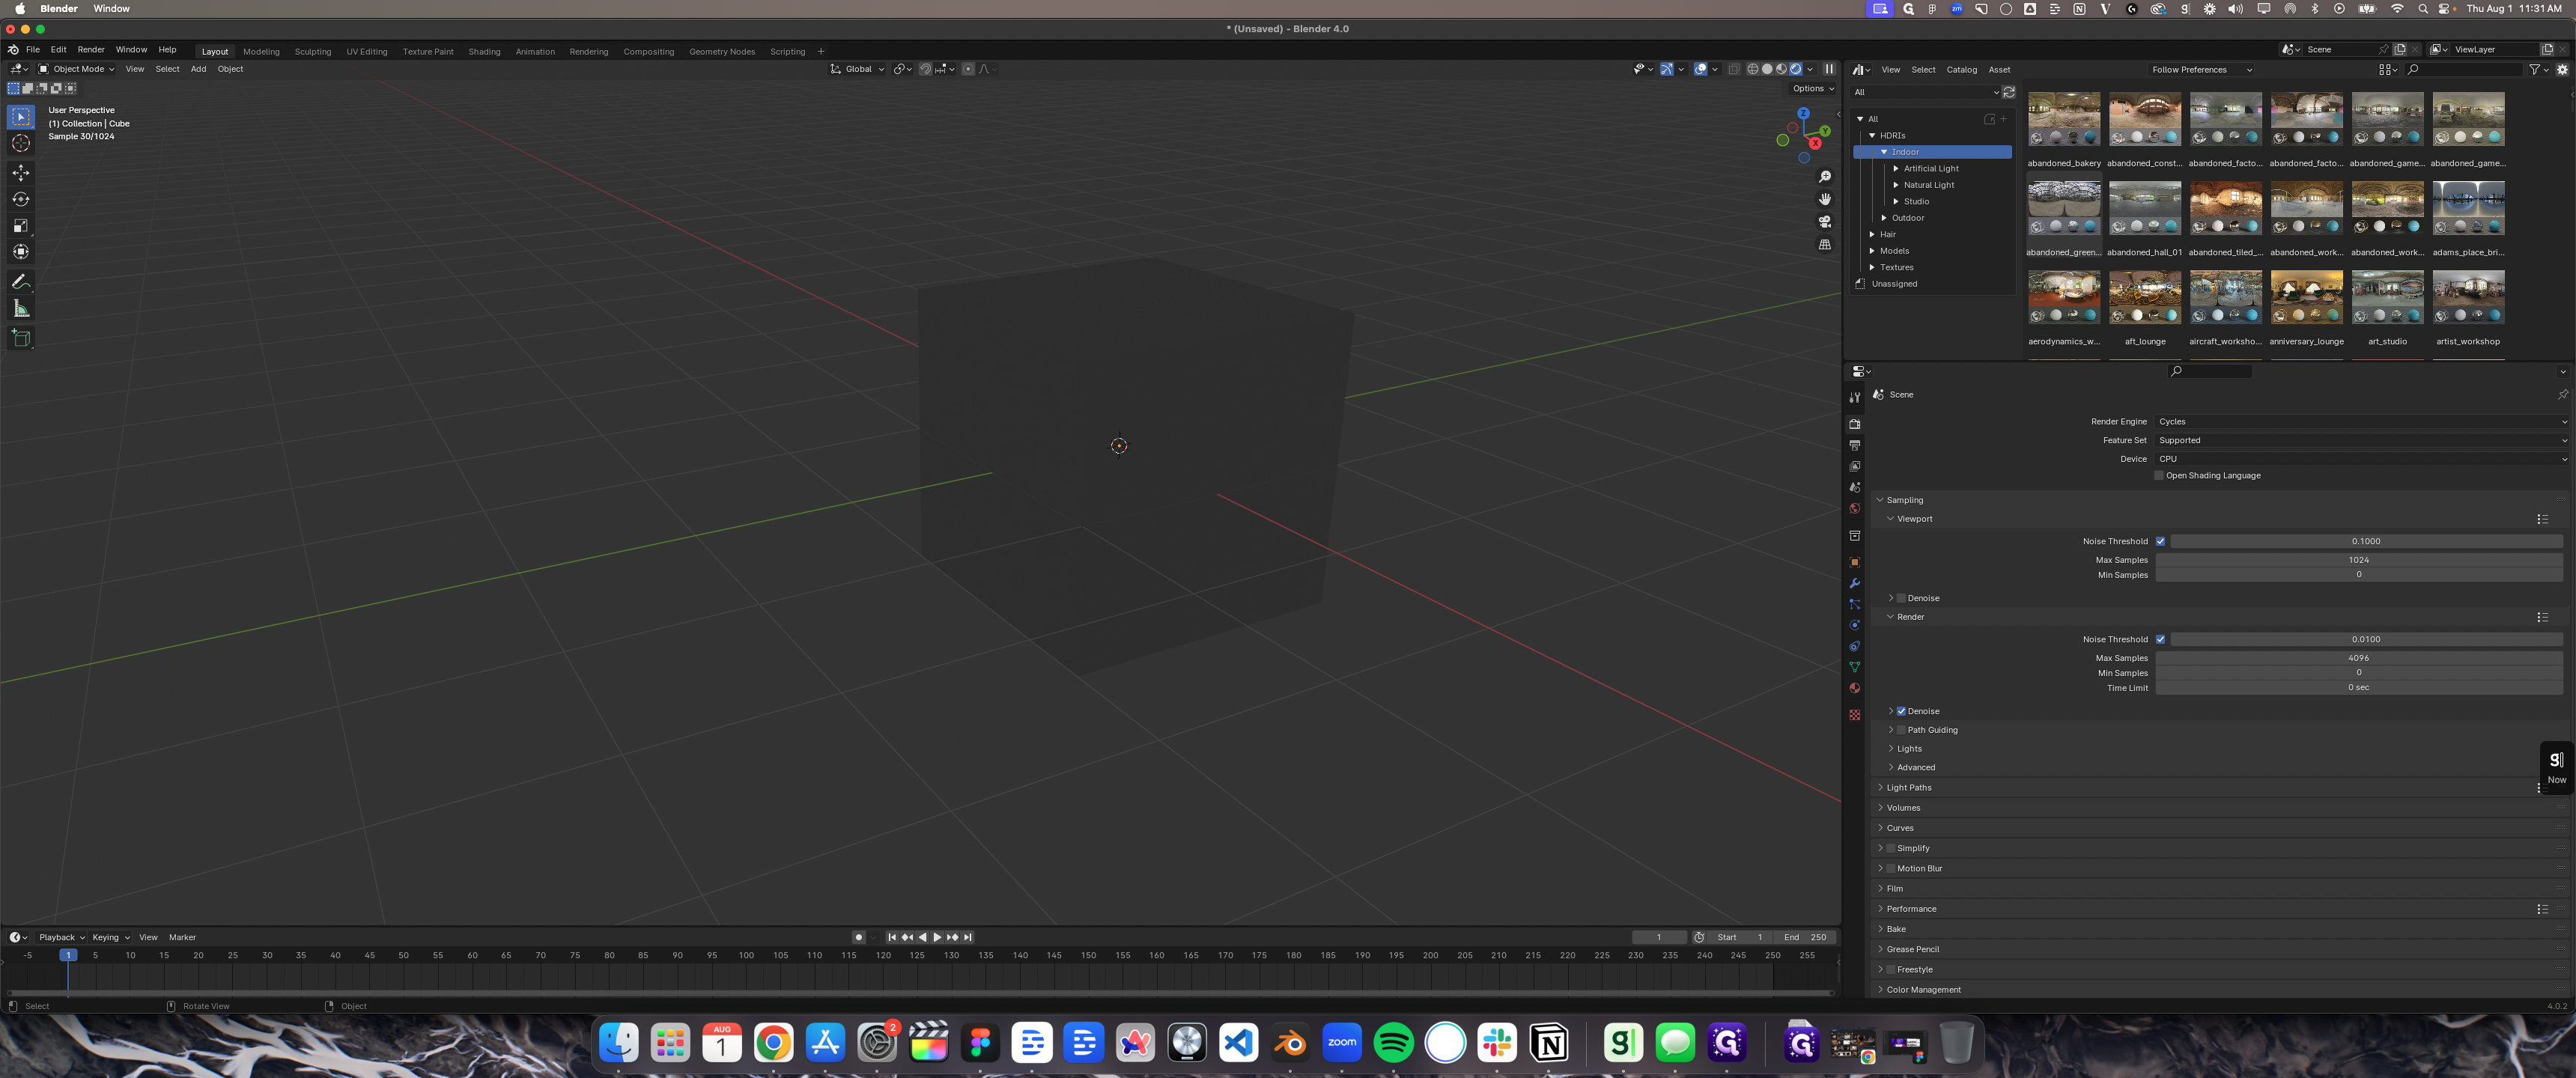Select the Cursor tool in viewport toolbar
This screenshot has height=1078, width=2576.
pyautogui.click(x=21, y=143)
